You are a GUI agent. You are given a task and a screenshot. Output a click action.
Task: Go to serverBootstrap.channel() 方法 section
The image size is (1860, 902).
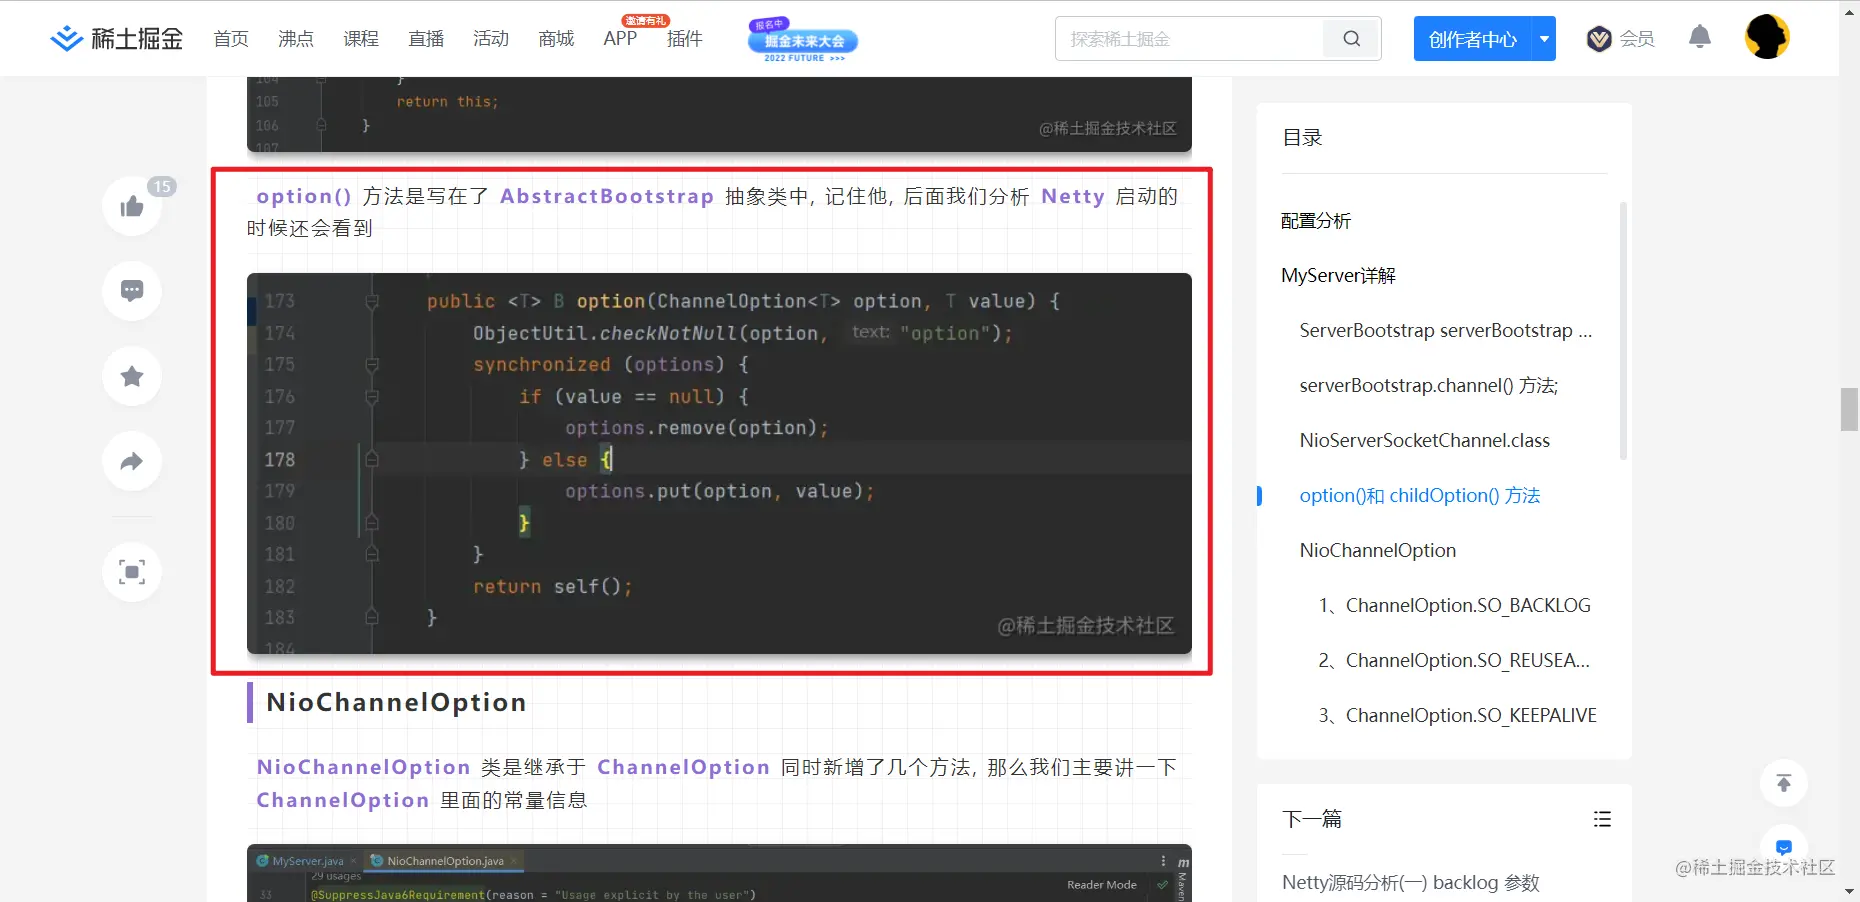click(1428, 386)
